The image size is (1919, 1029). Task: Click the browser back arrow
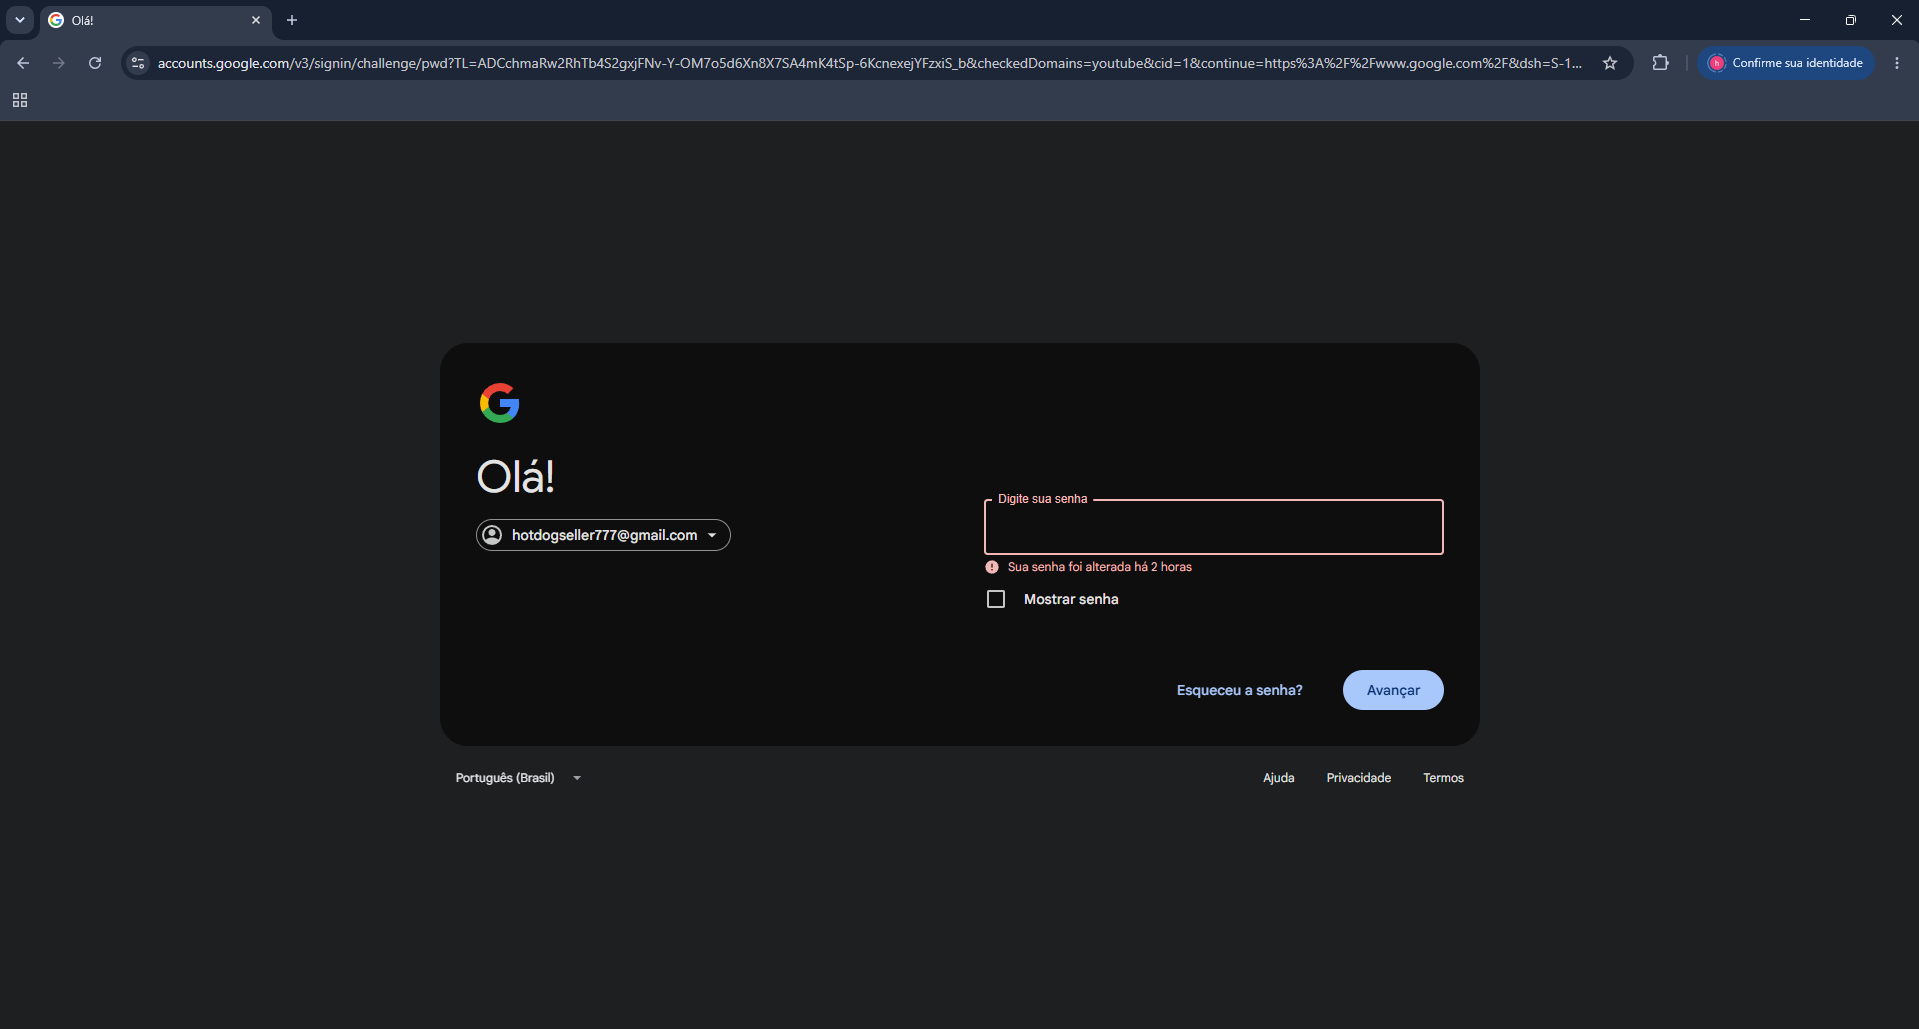tap(23, 63)
